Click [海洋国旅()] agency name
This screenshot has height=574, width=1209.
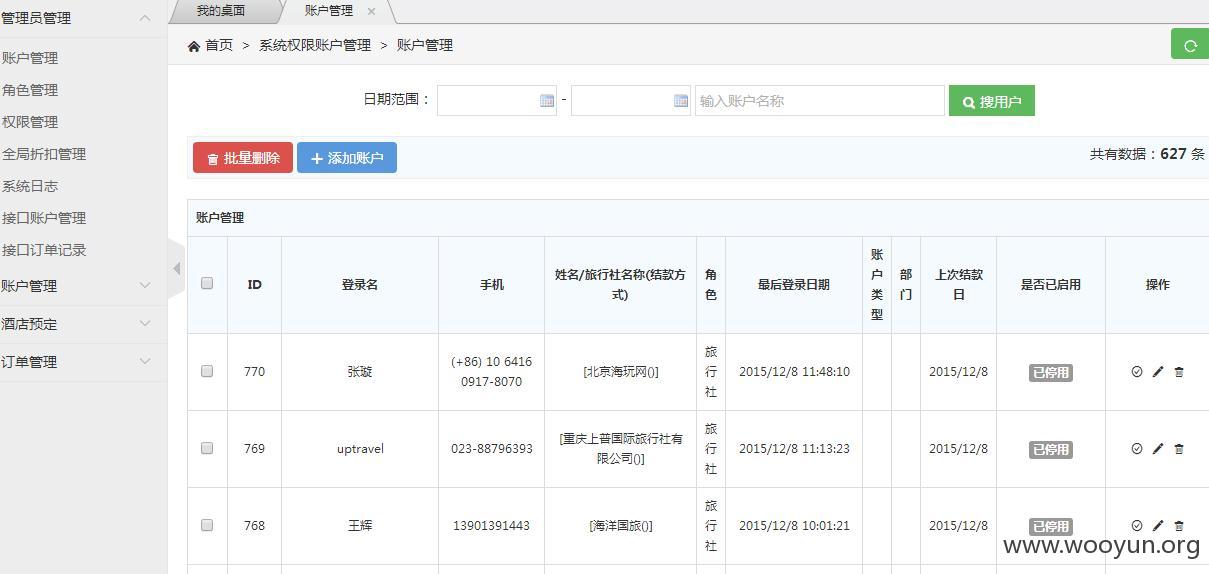coord(621,525)
